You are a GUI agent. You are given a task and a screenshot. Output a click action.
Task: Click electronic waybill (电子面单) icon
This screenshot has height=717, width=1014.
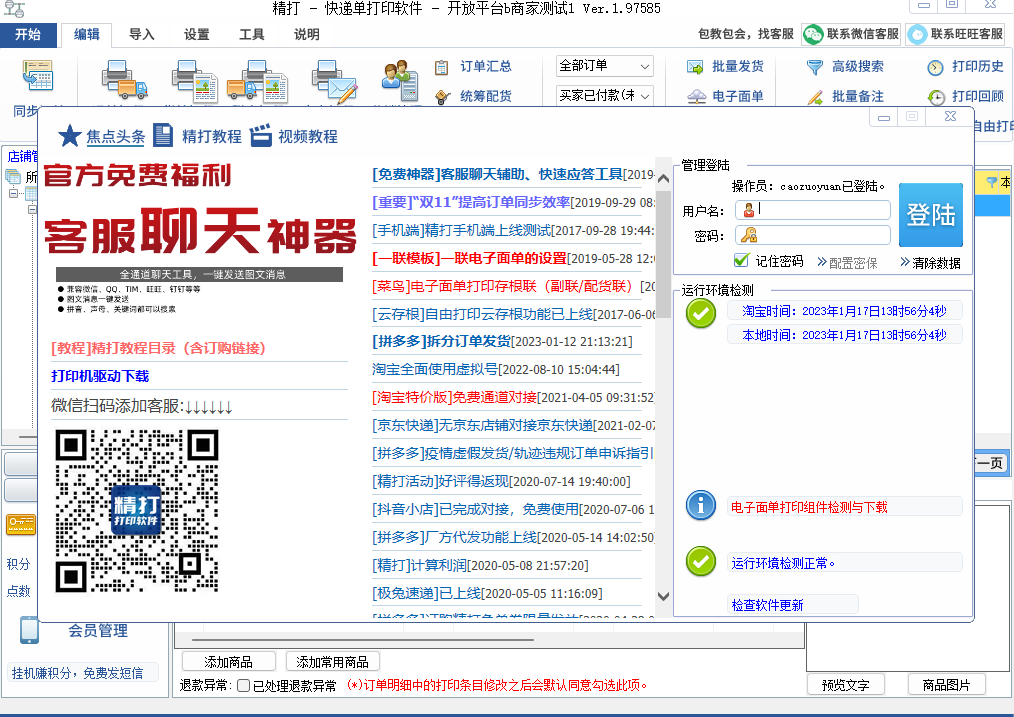696,97
